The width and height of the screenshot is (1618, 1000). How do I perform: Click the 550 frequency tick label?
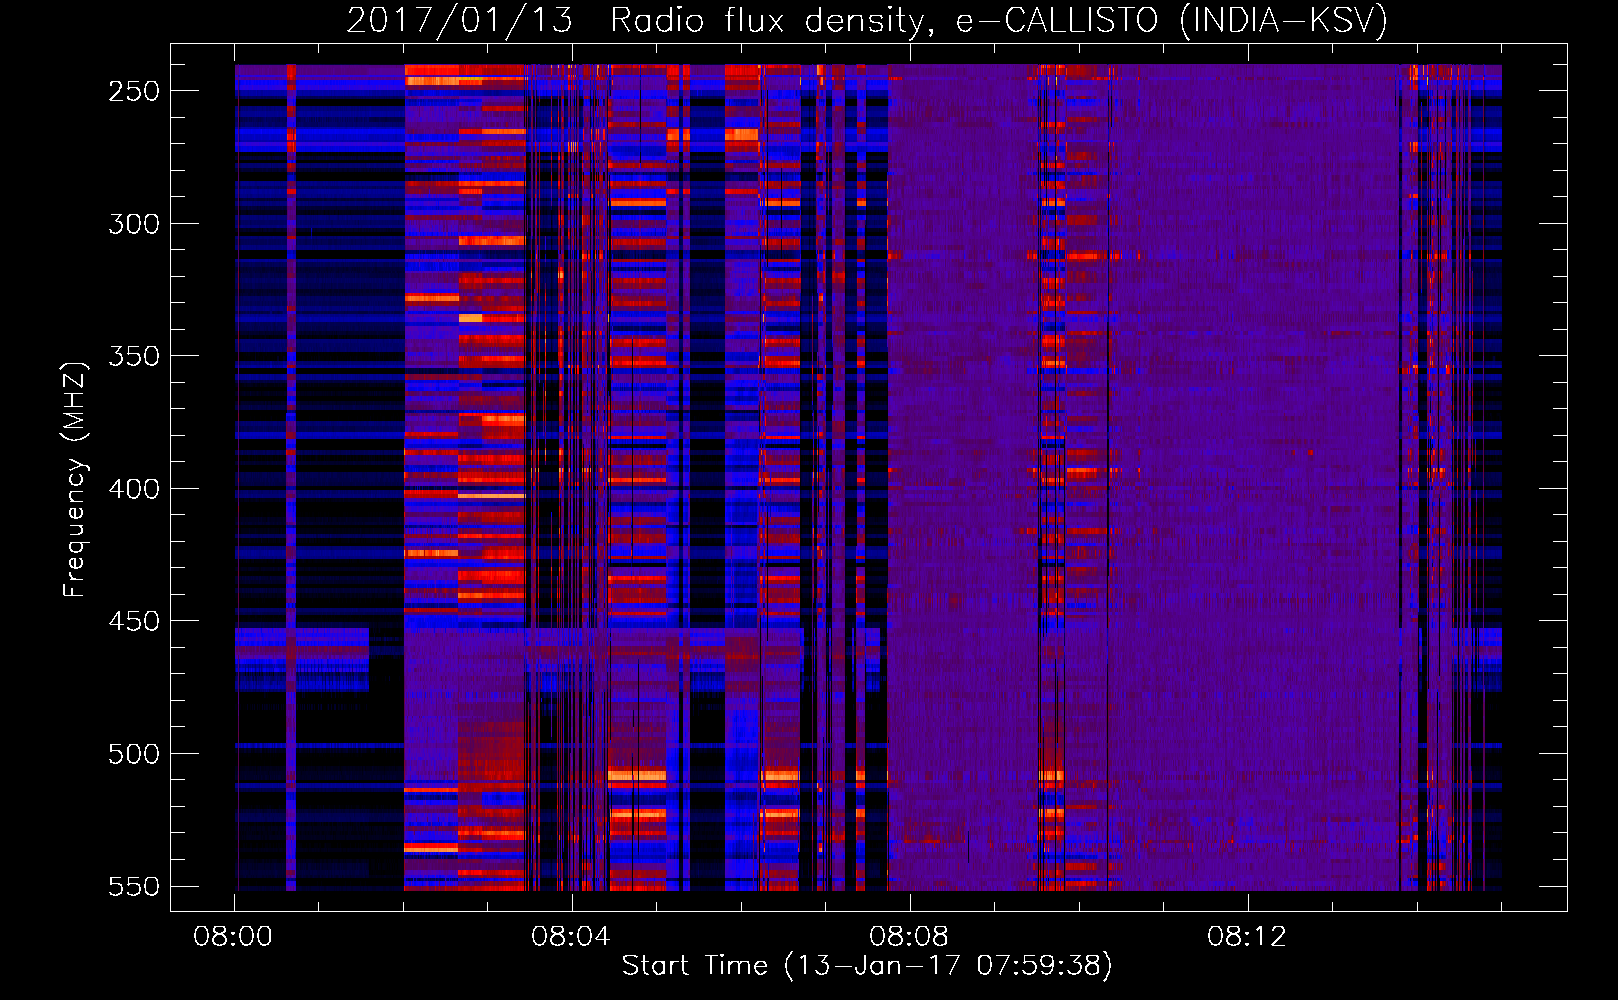pos(134,887)
